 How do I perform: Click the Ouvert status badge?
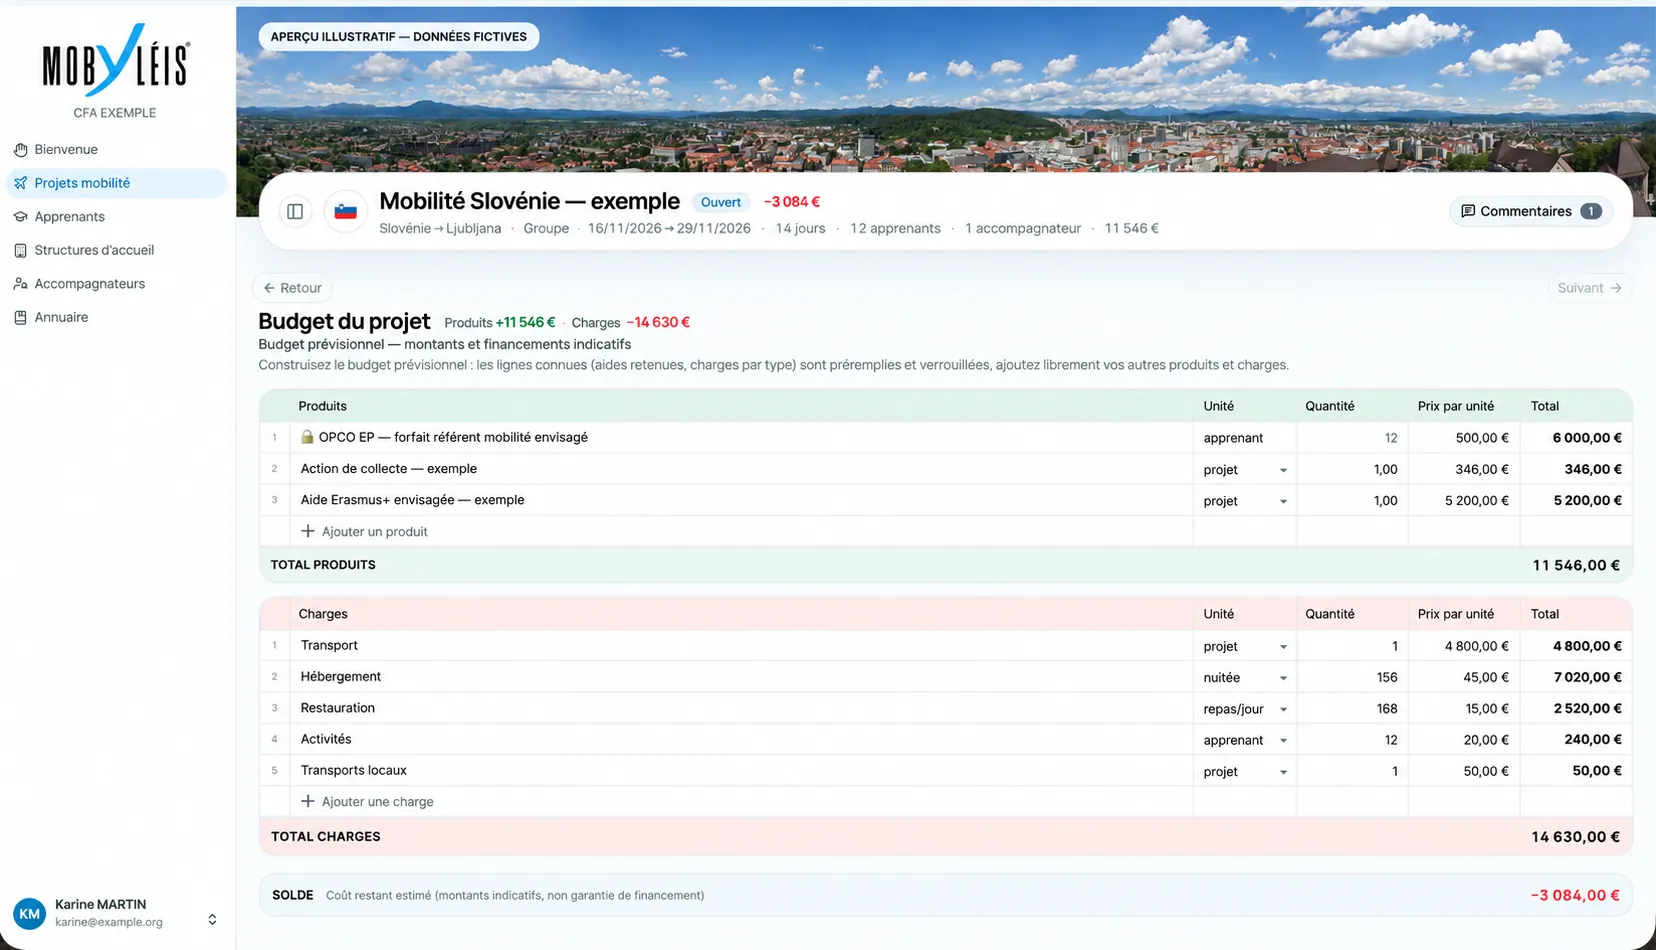[x=721, y=202]
